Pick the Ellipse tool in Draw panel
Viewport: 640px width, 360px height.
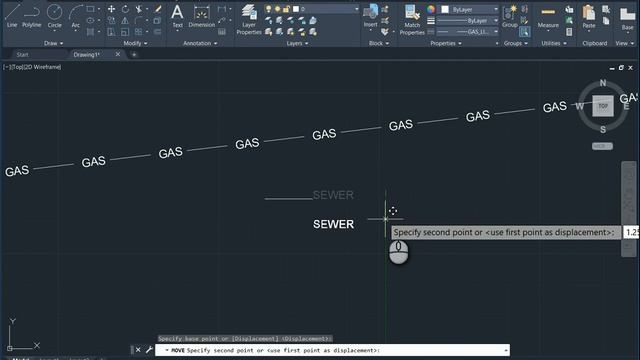pos(90,20)
